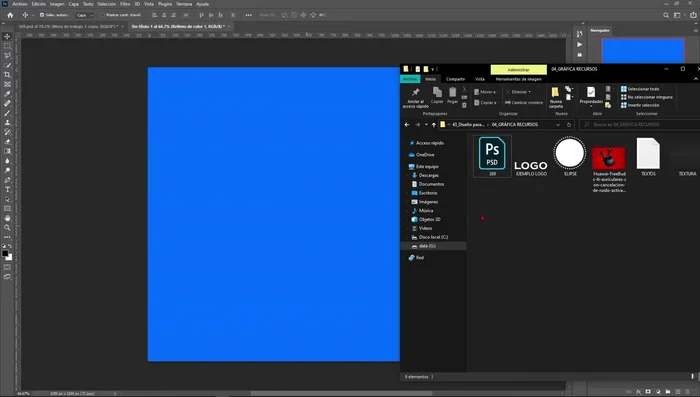Screen dimensions: 700x397
Task: Select the Blur tool
Action: pos(7,161)
